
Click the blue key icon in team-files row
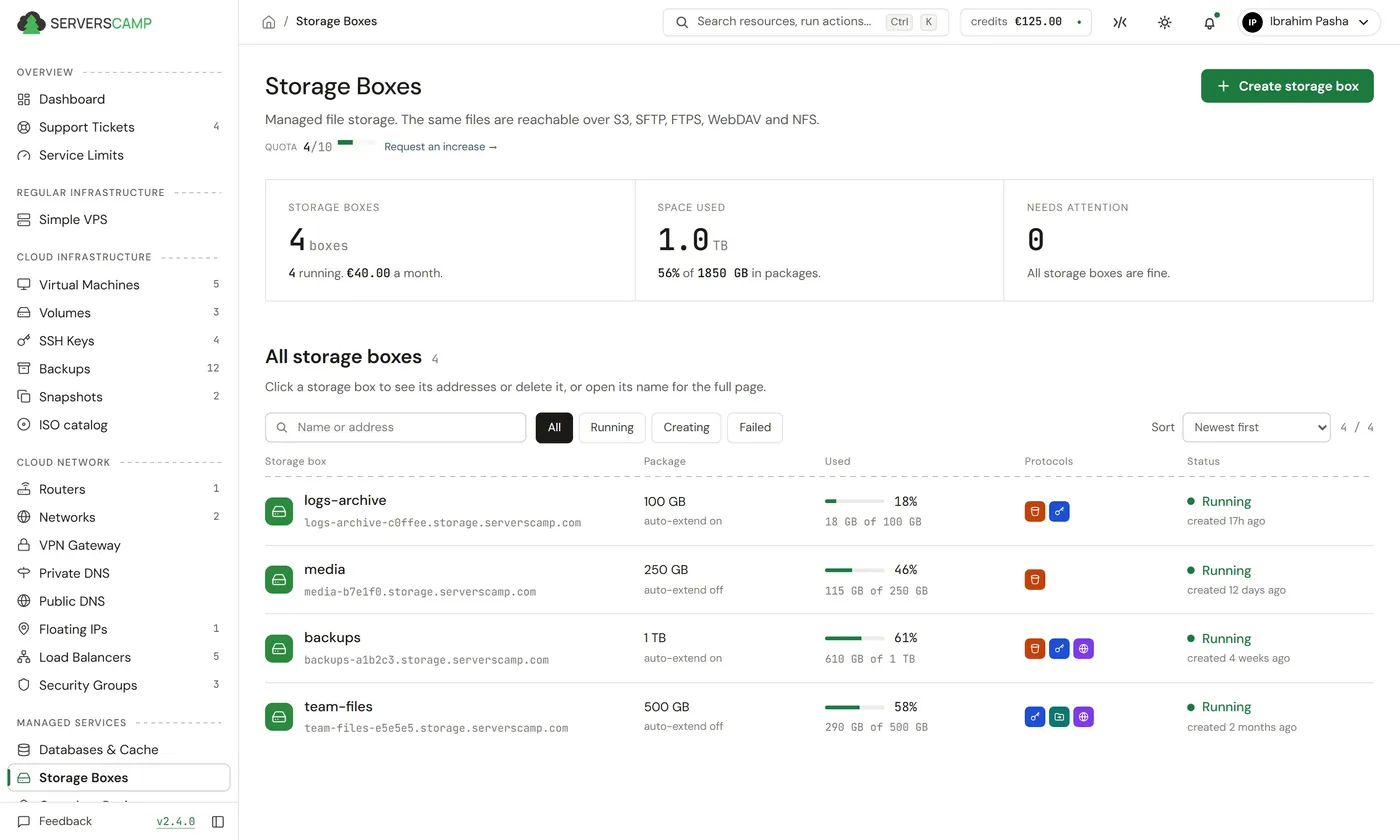coord(1035,717)
